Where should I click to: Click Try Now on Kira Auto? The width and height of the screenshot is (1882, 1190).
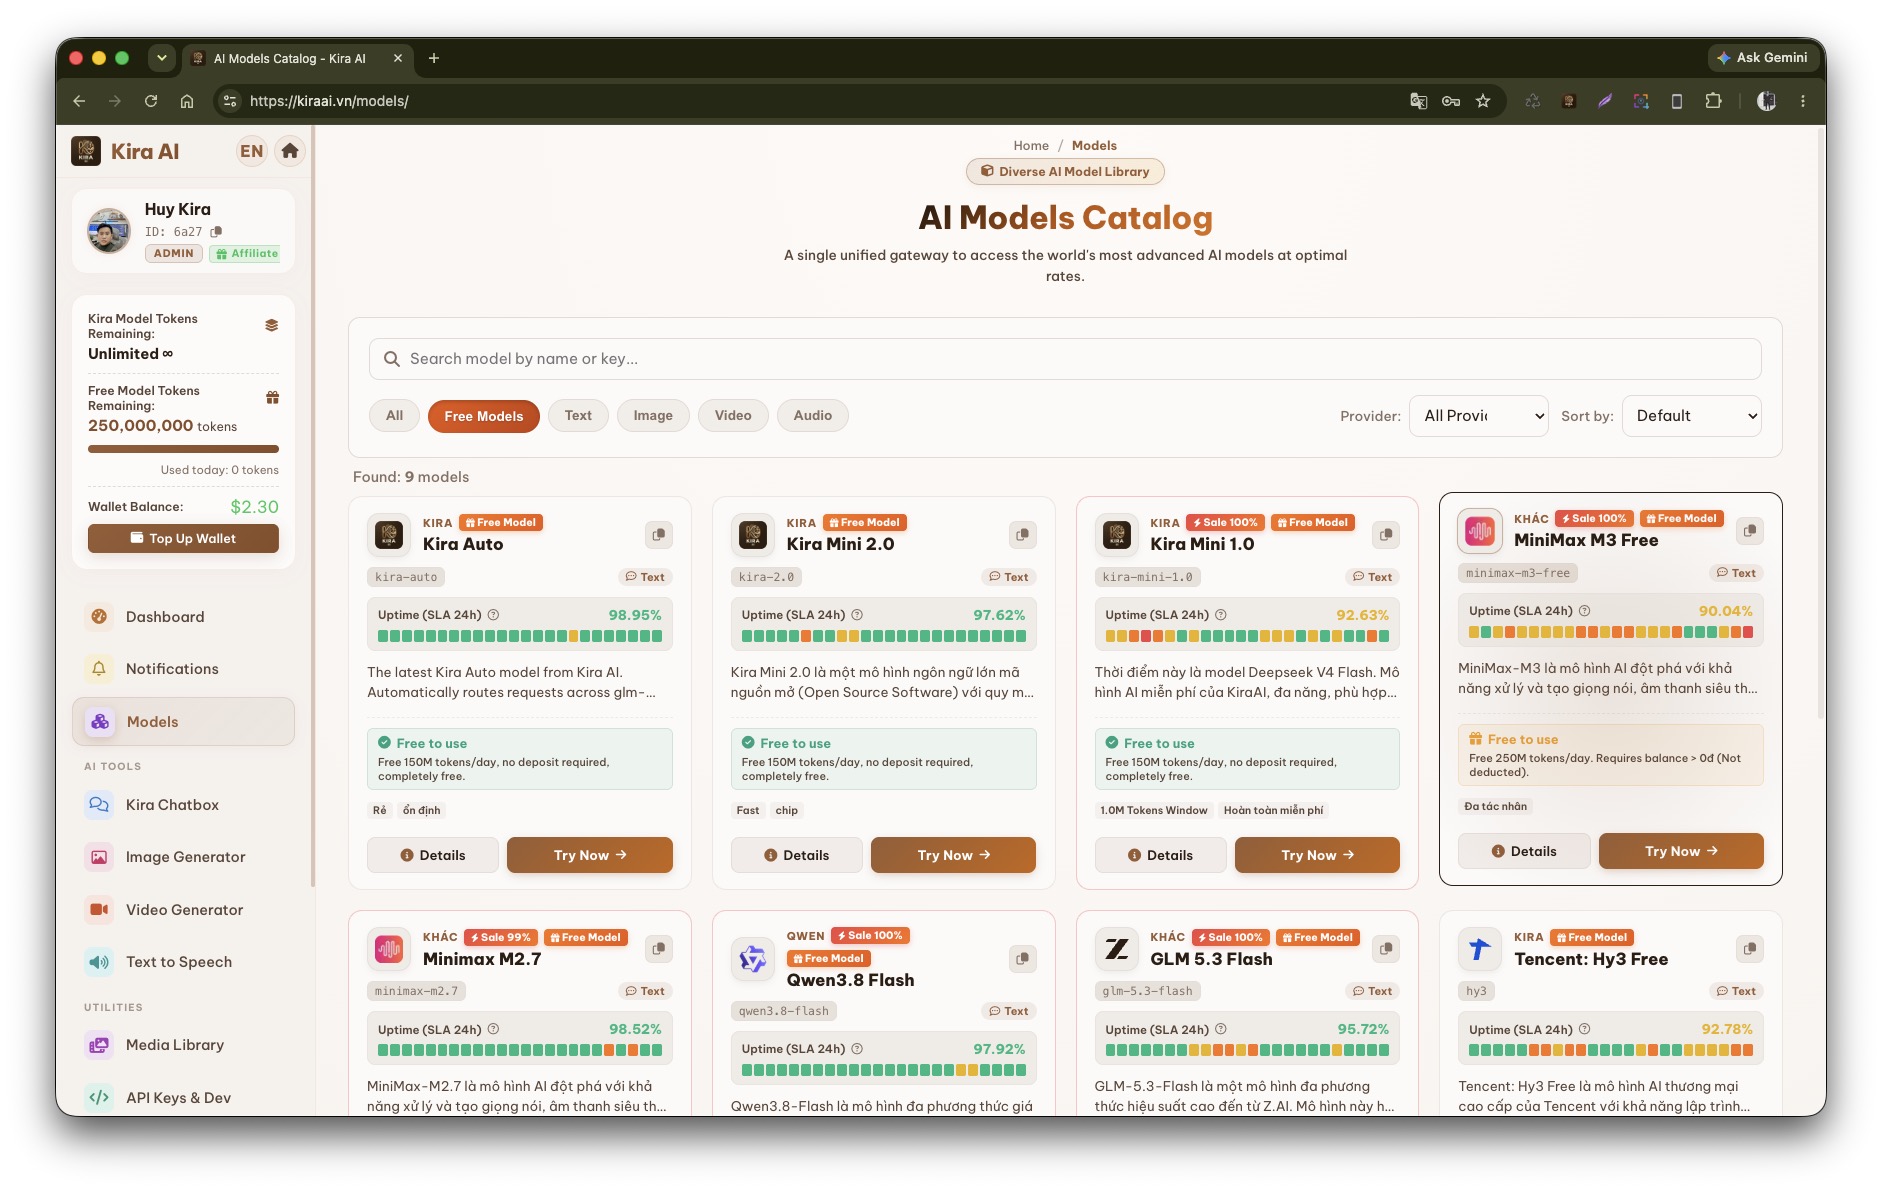590,855
